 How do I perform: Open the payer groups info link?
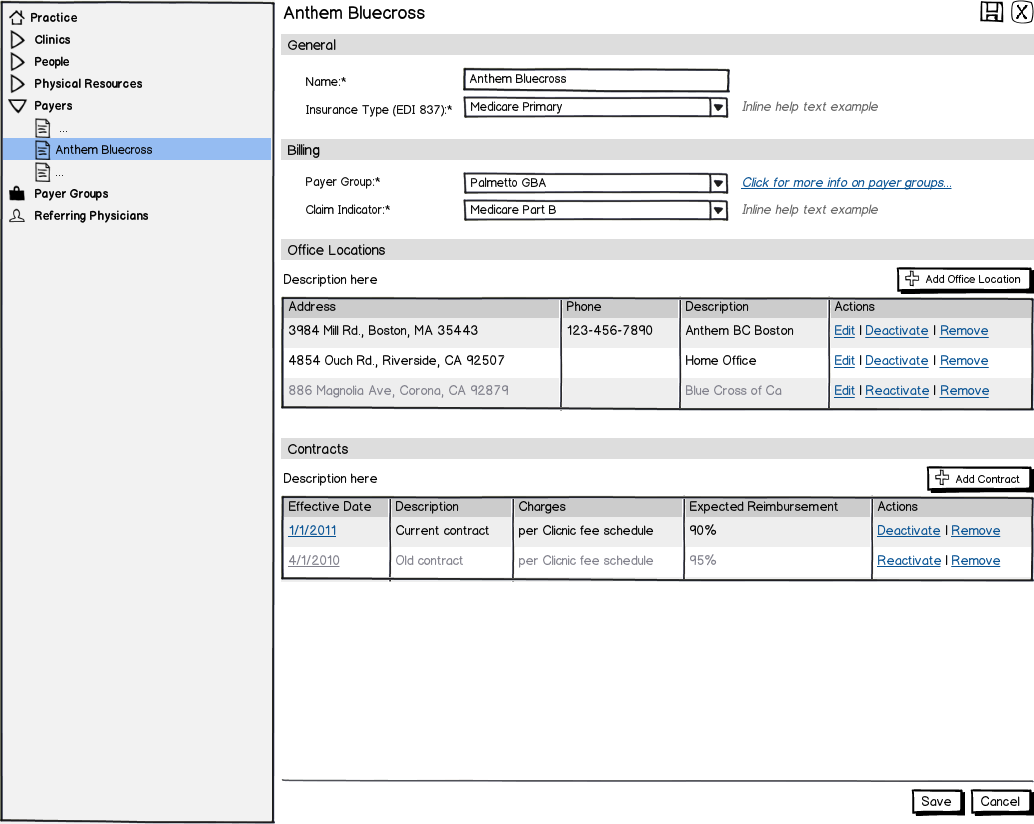tap(846, 183)
